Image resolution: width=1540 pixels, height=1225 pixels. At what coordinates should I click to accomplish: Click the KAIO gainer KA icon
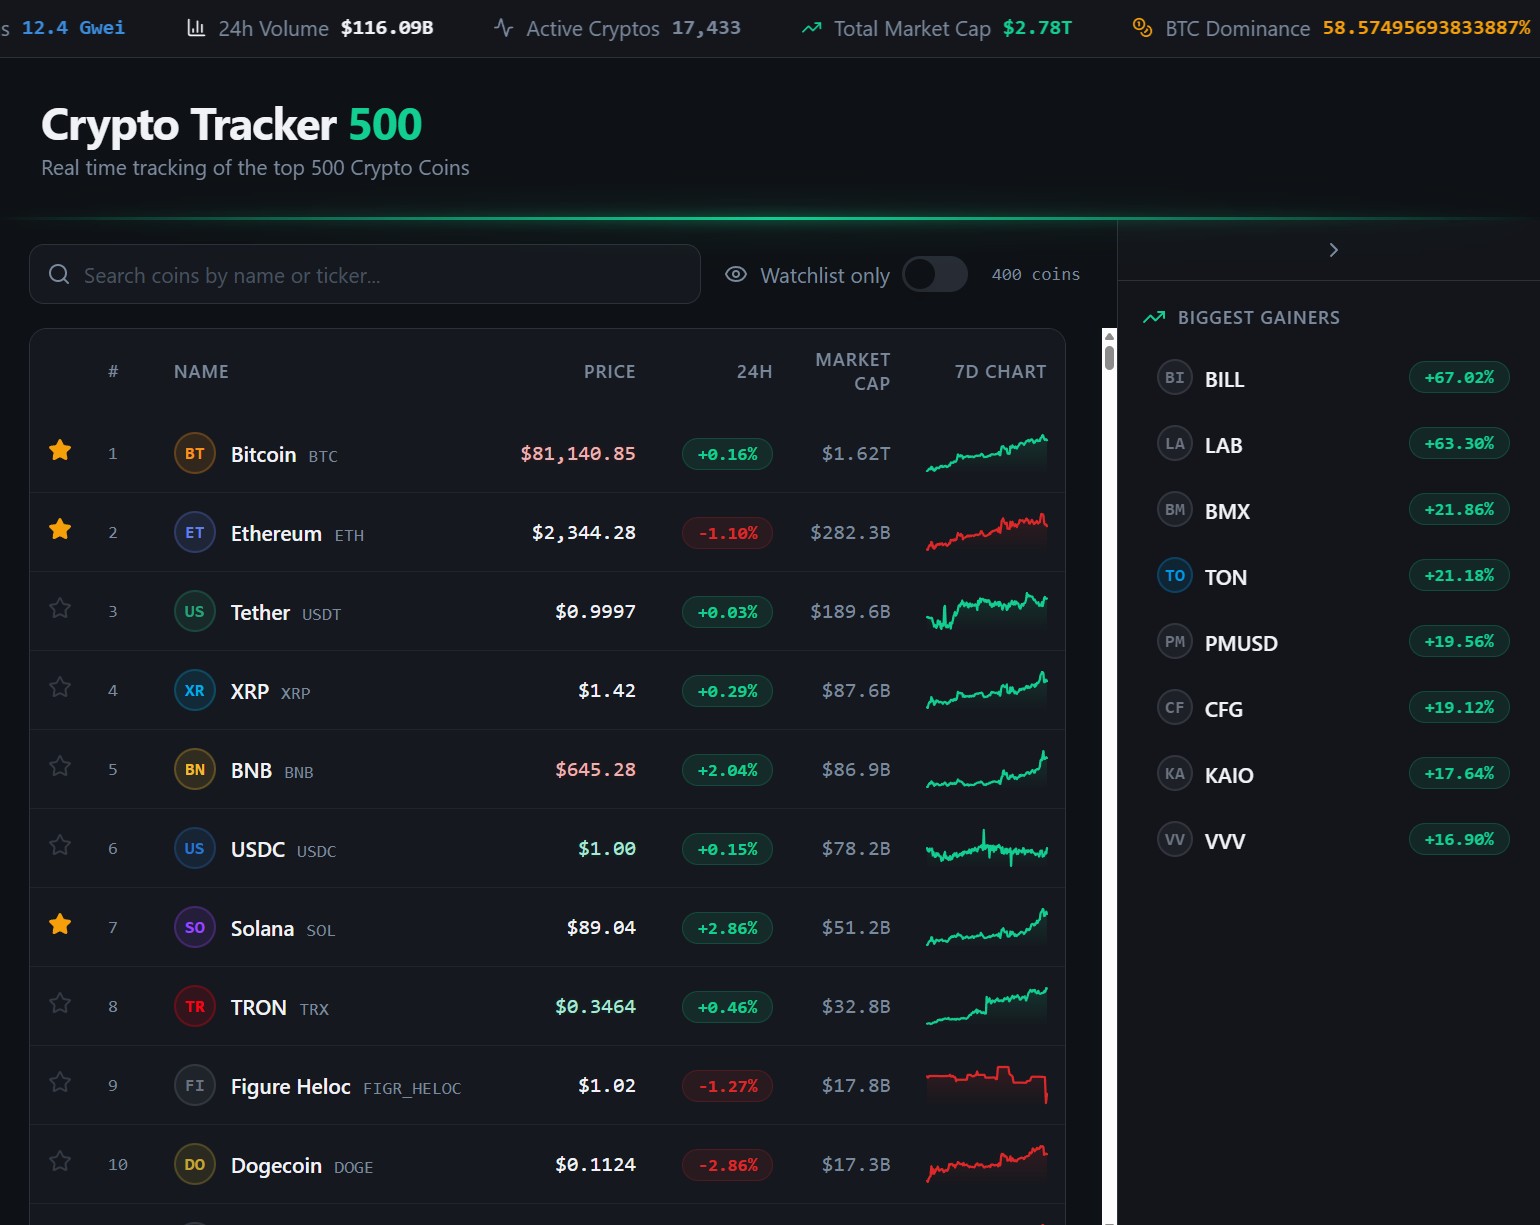tap(1175, 773)
